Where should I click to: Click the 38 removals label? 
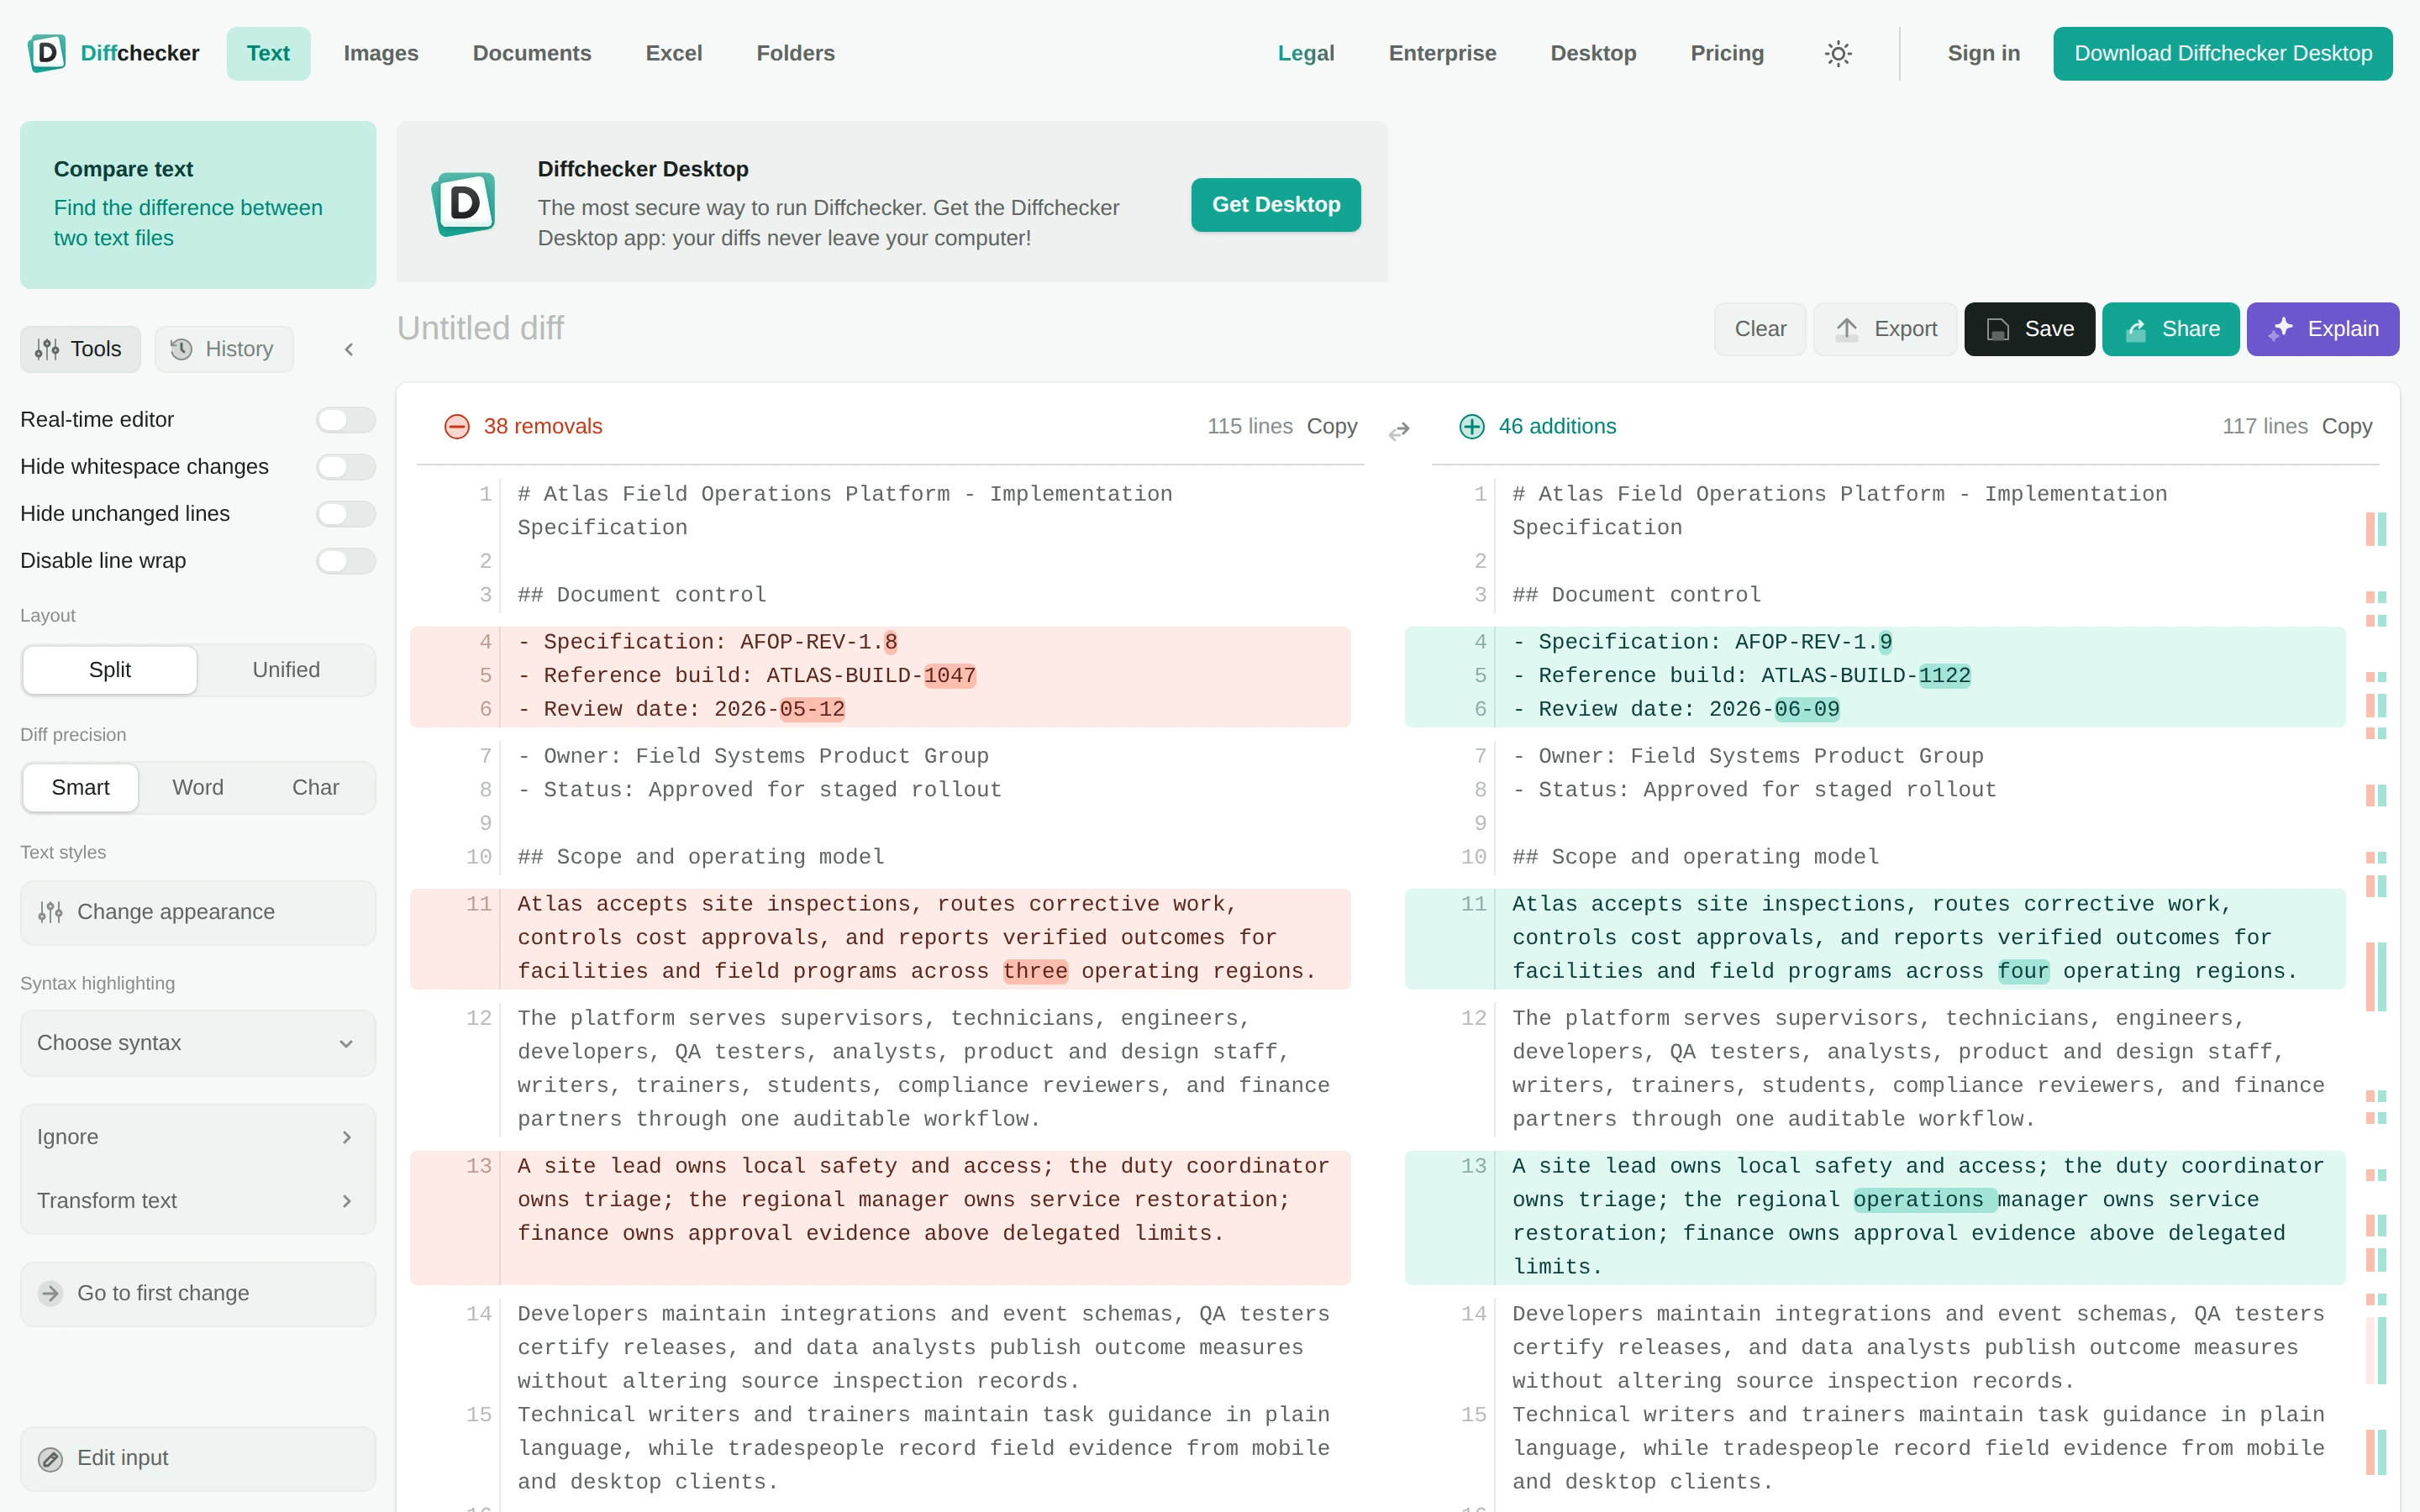tap(543, 427)
